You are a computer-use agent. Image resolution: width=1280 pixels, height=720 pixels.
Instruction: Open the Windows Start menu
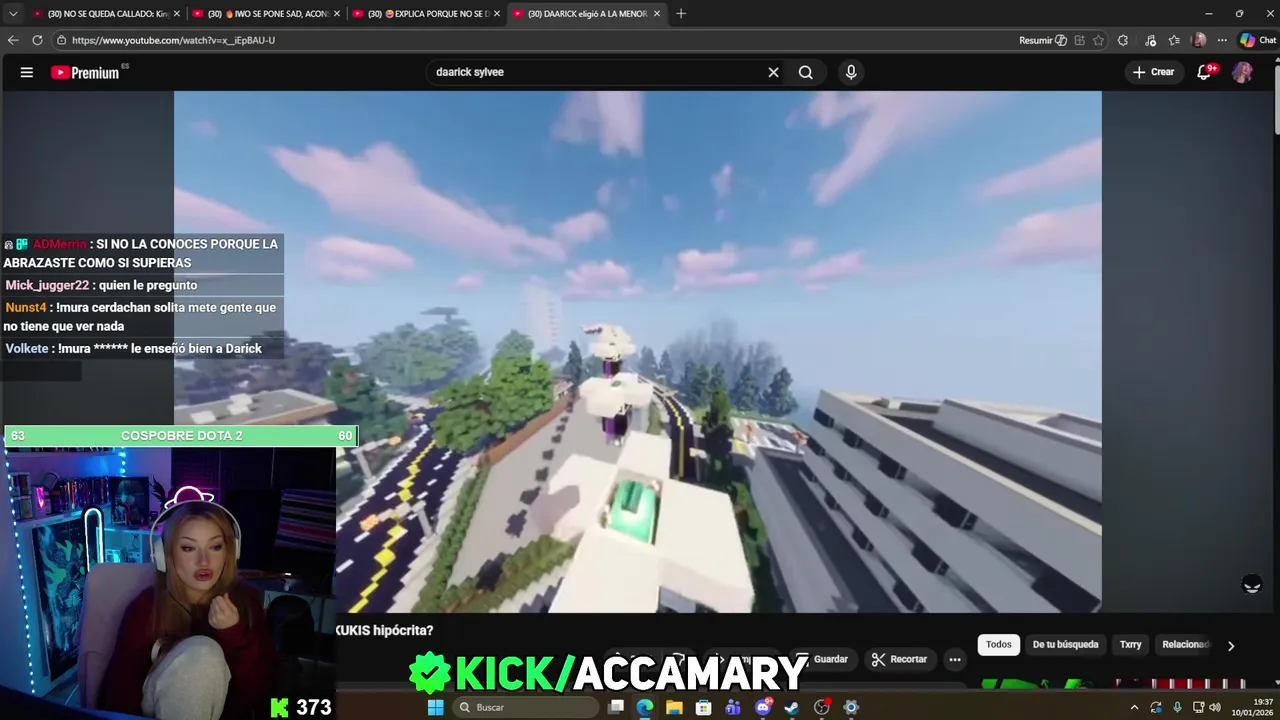(435, 707)
